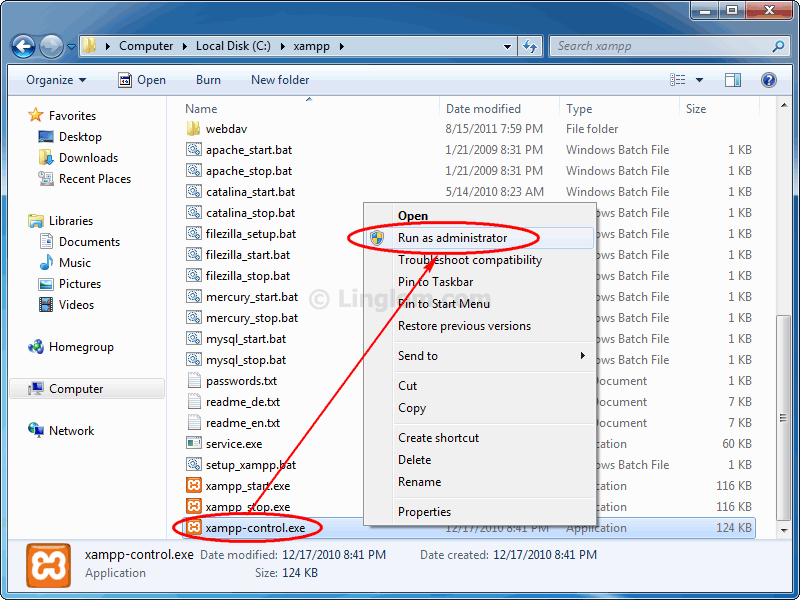800x600 pixels.
Task: Click the Burn toolbar button
Action: coord(208,80)
